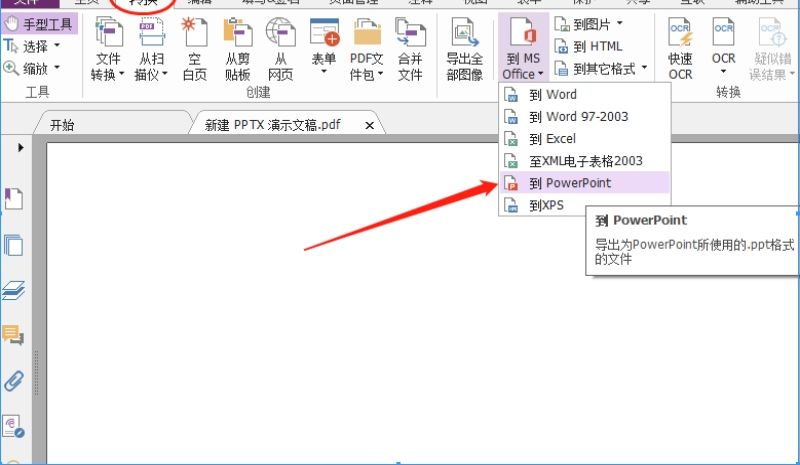Open the Bookmarks panel icon
Viewport: 800px width, 465px height.
(x=13, y=199)
